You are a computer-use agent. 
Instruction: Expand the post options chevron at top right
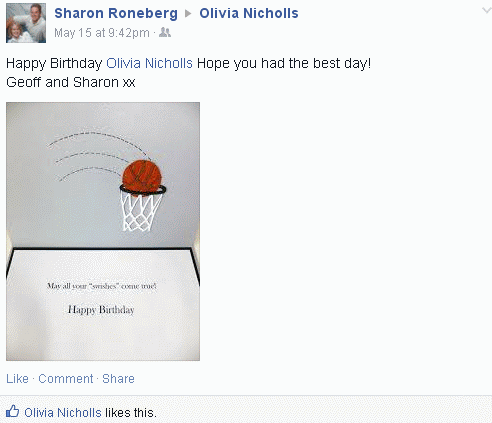tap(487, 10)
